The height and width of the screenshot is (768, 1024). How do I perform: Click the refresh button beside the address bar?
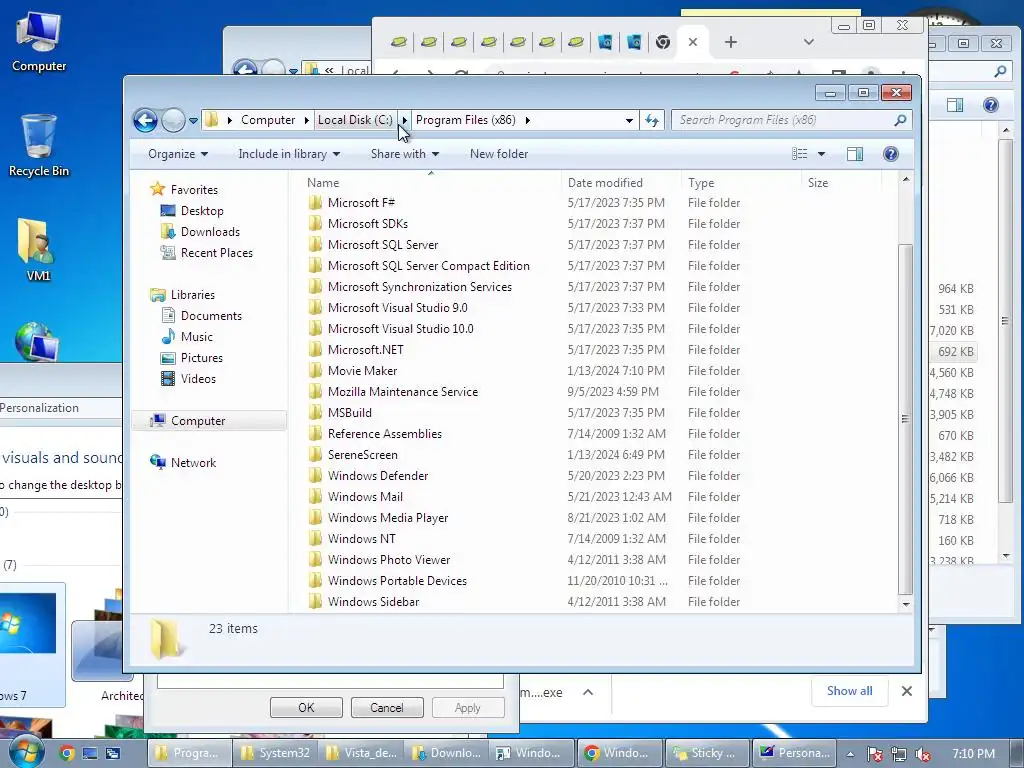click(x=652, y=120)
